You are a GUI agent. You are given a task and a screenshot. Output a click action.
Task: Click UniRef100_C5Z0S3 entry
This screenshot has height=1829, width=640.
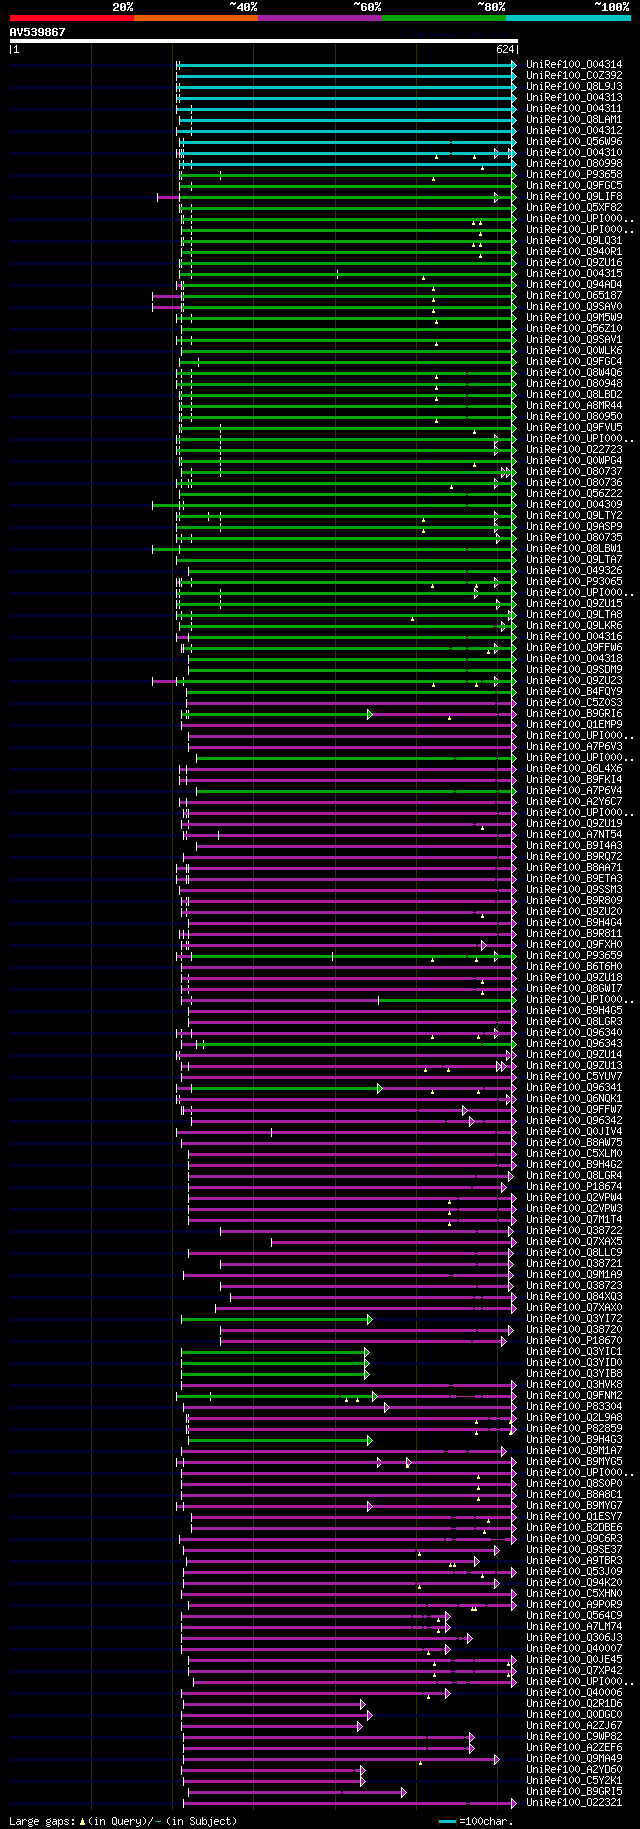pyautogui.click(x=574, y=702)
